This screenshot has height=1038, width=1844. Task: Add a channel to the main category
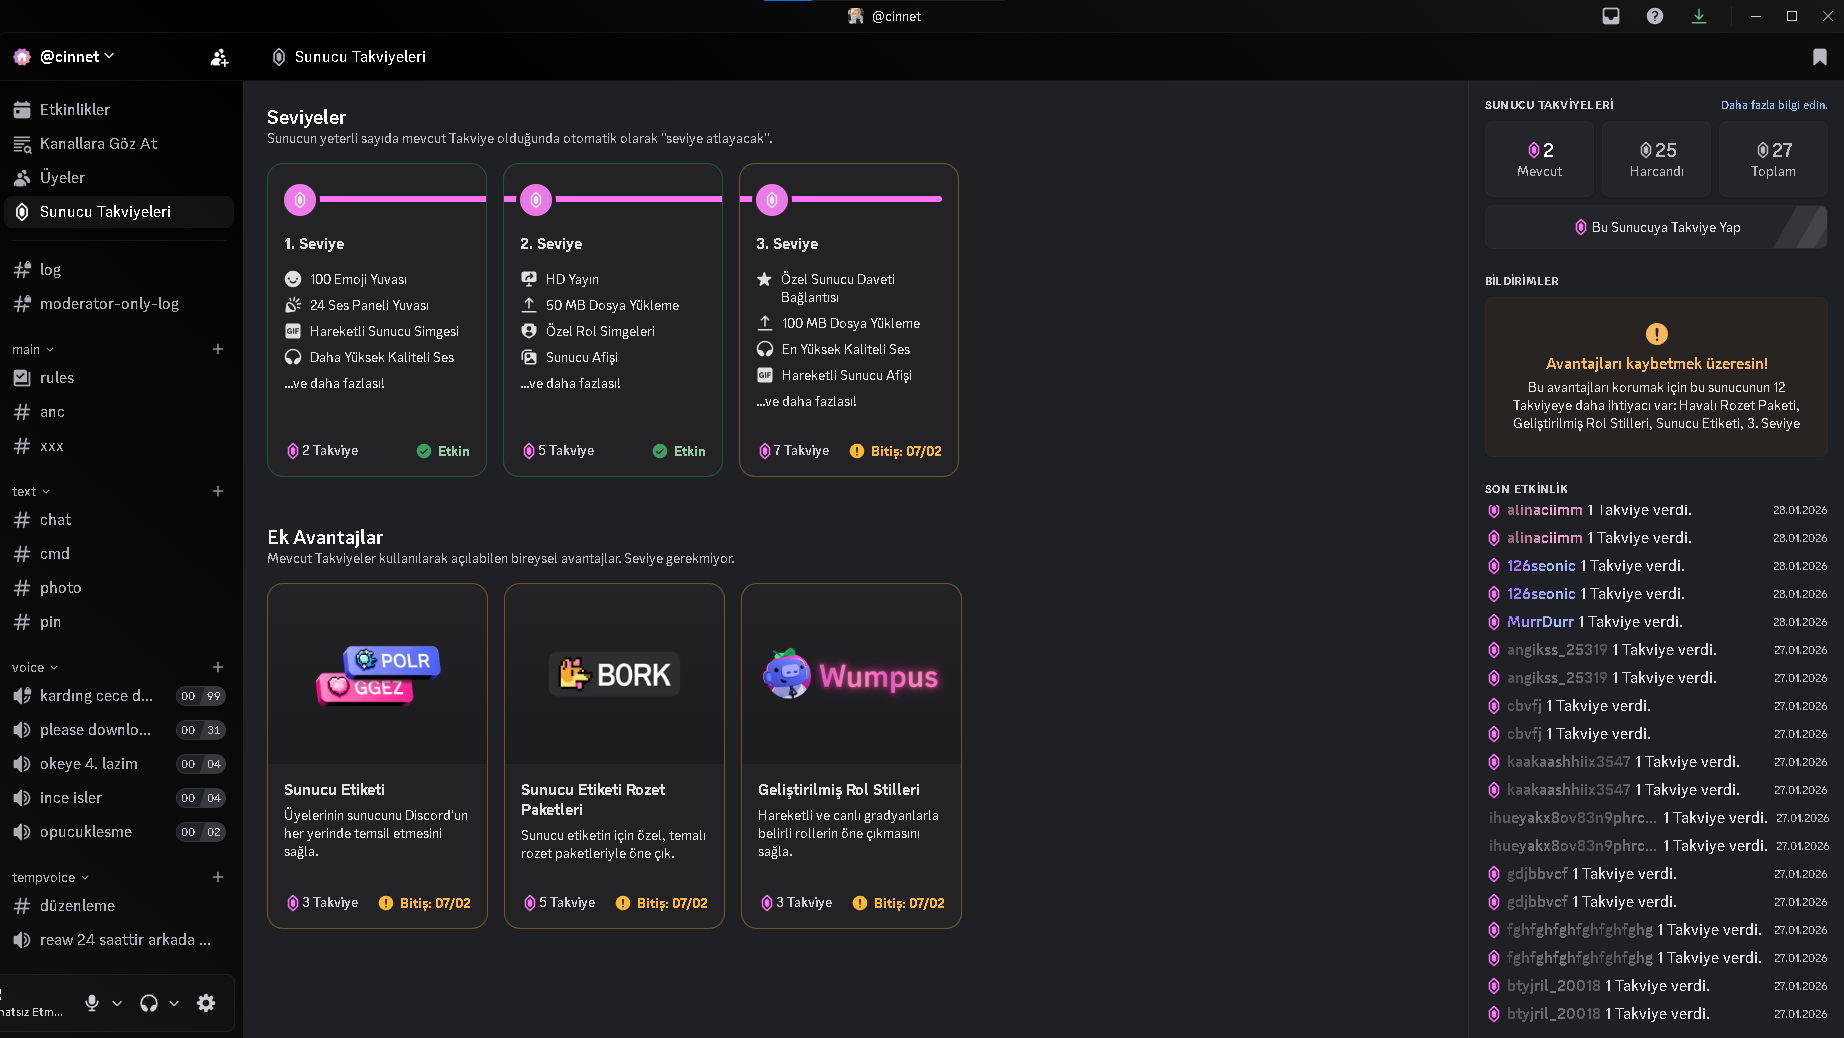[x=218, y=349]
